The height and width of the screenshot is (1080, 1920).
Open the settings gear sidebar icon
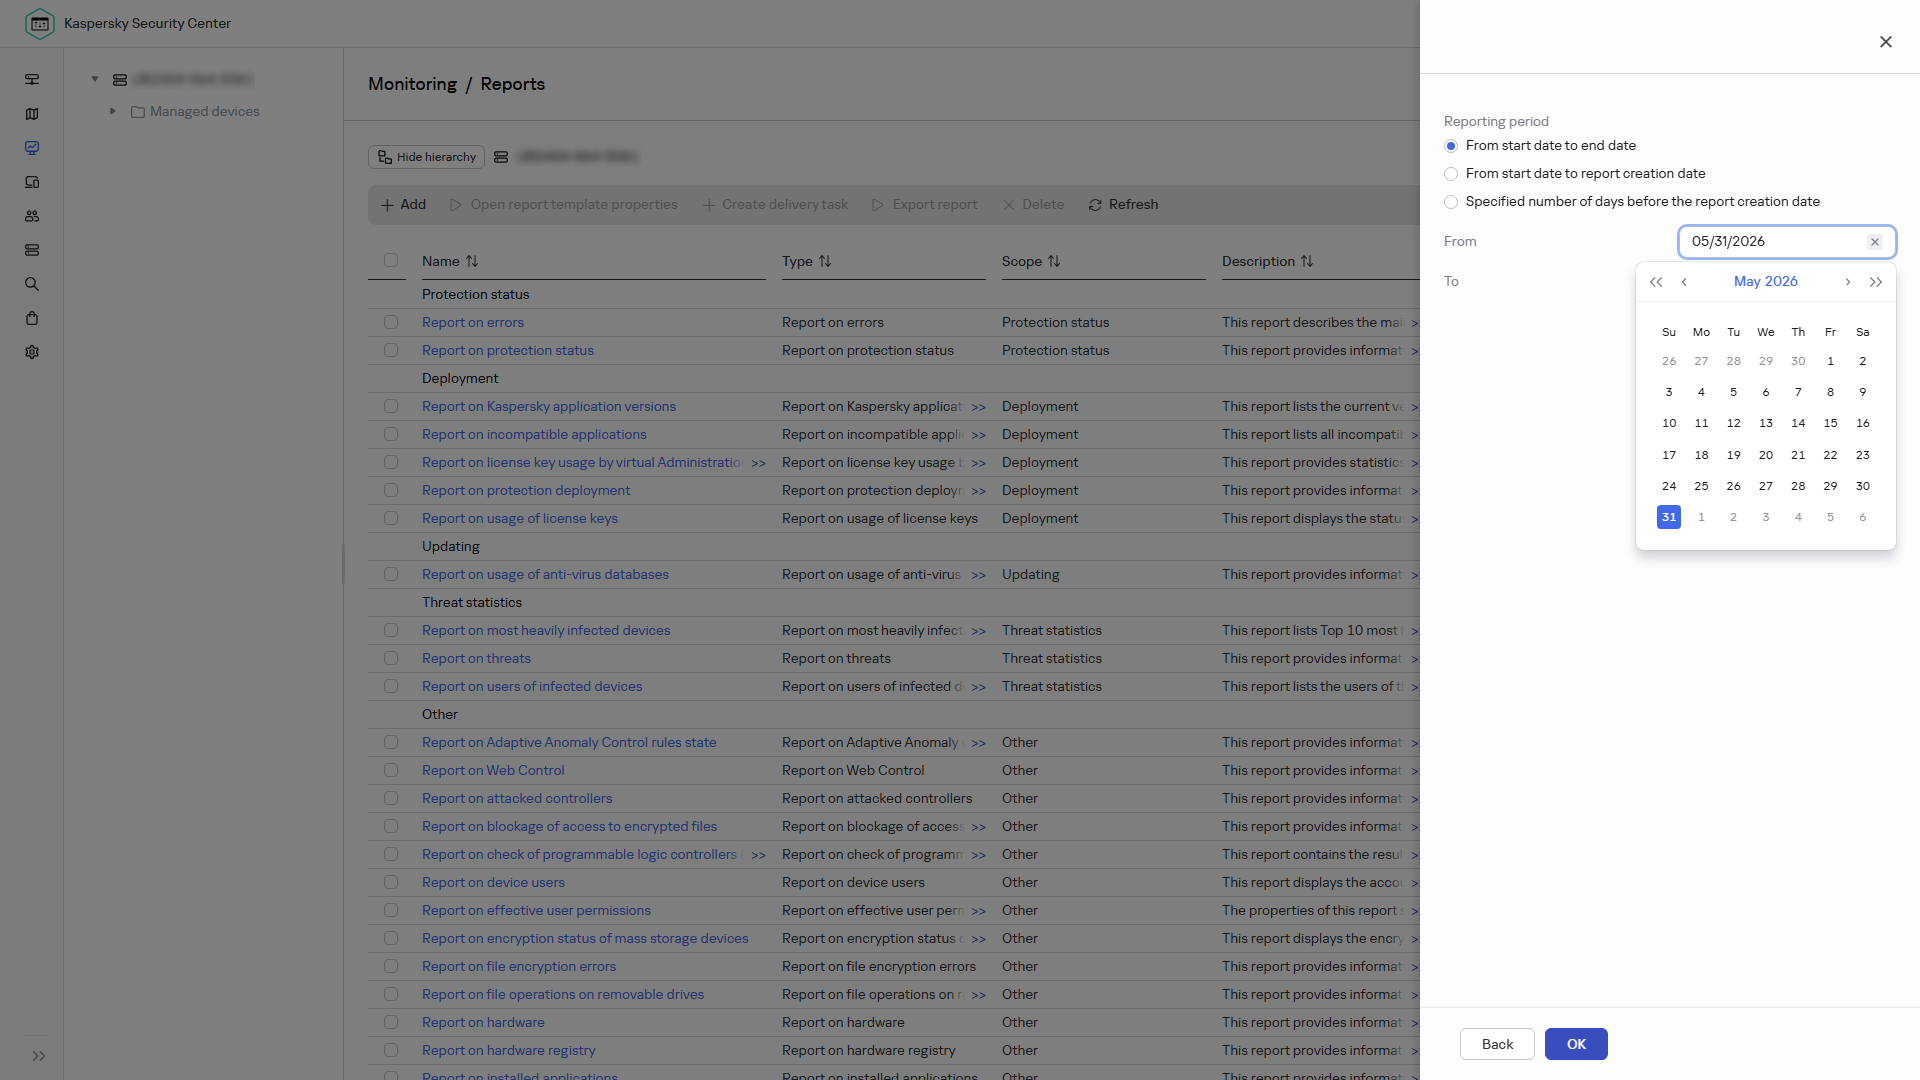[32, 352]
